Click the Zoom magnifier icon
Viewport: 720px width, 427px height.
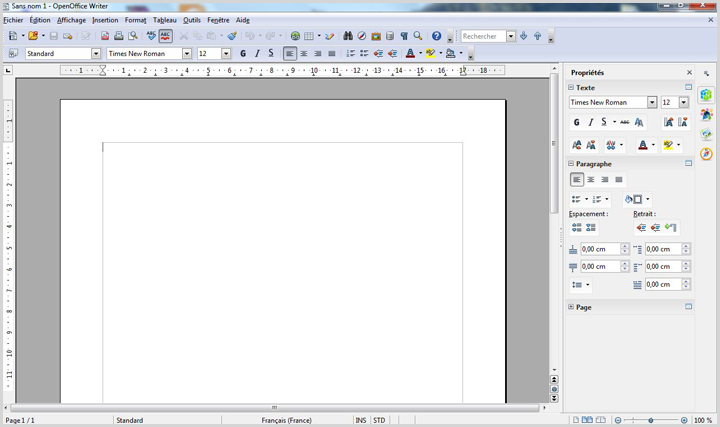click(x=418, y=36)
